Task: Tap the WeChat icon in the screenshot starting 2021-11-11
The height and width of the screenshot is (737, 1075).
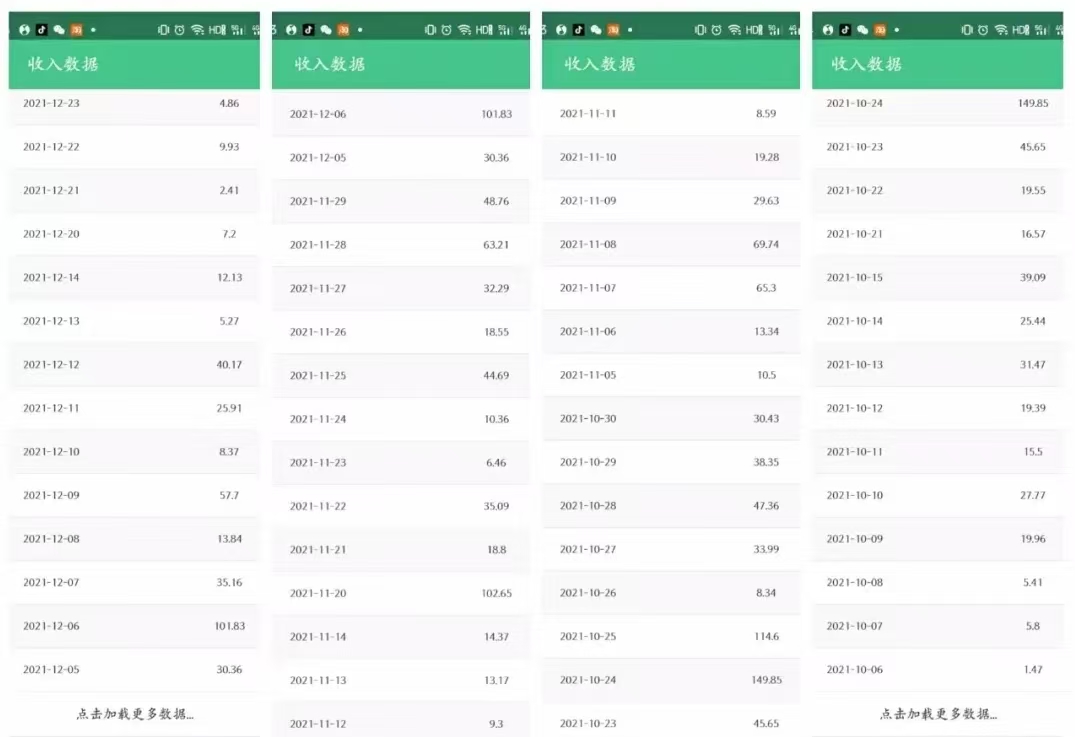Action: tap(597, 30)
